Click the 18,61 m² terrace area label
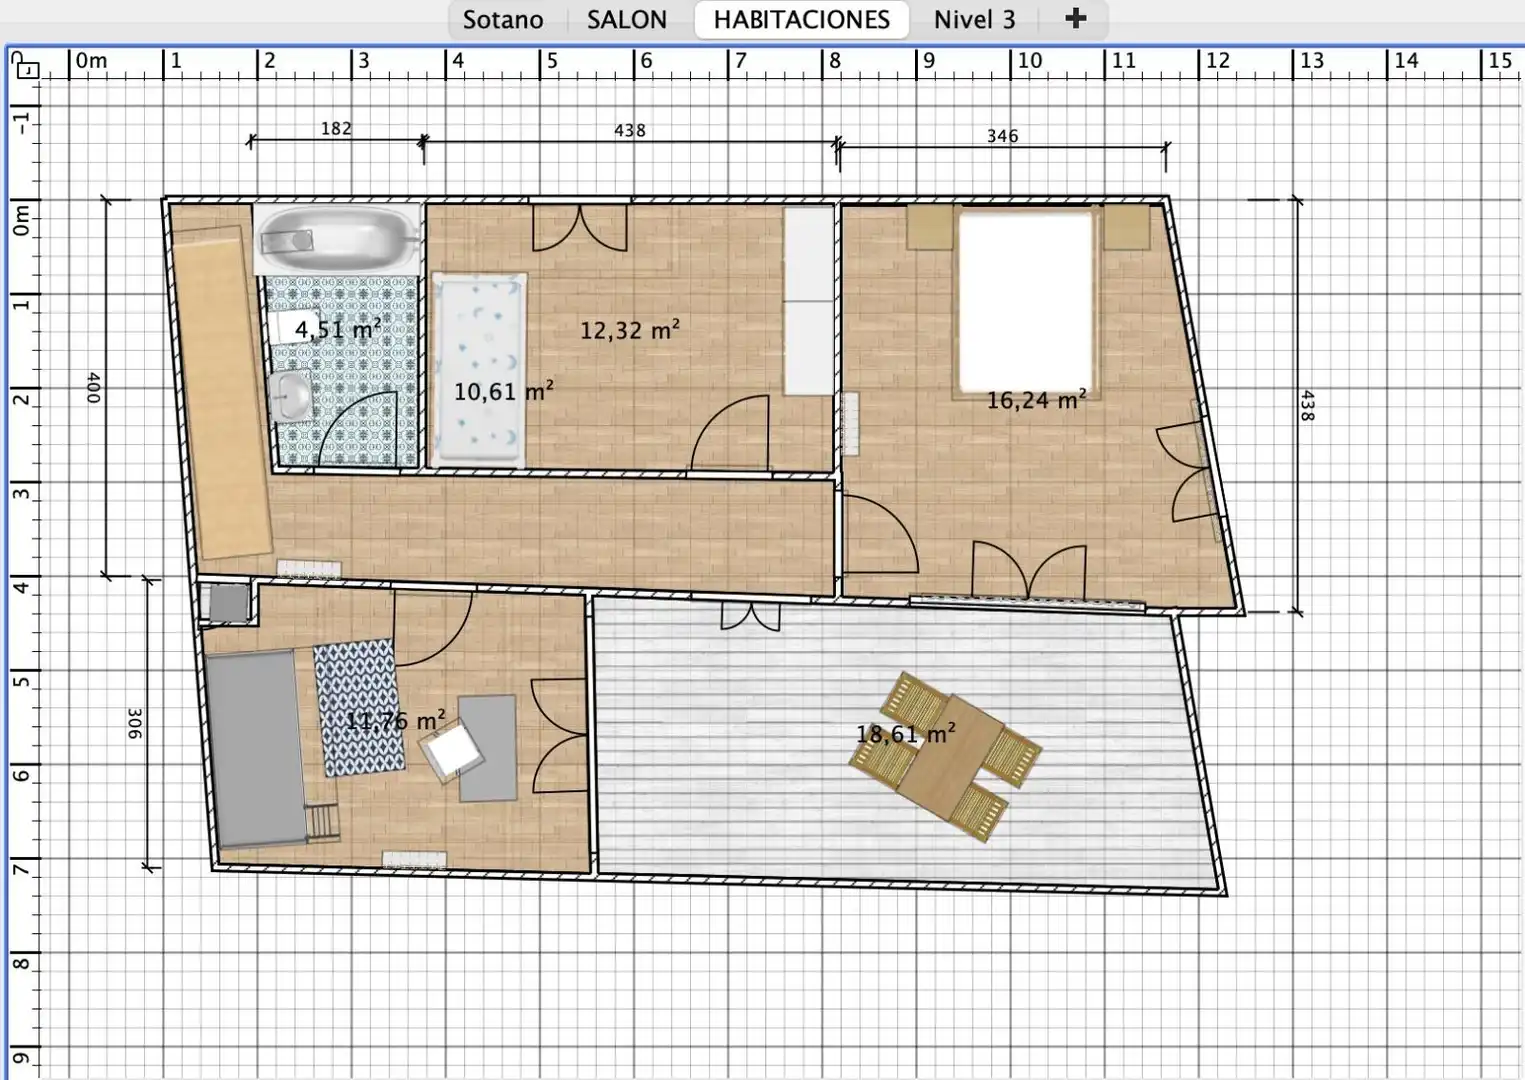 click(906, 734)
